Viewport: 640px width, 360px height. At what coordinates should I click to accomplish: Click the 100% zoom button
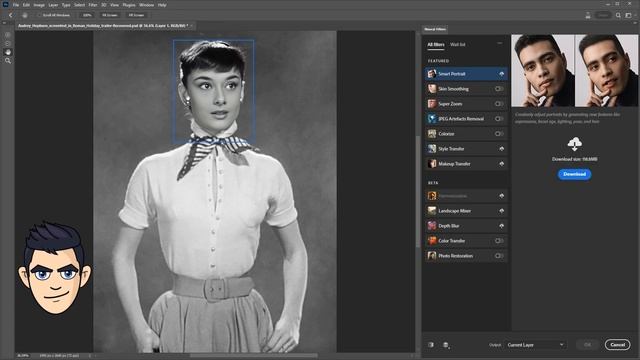point(87,15)
